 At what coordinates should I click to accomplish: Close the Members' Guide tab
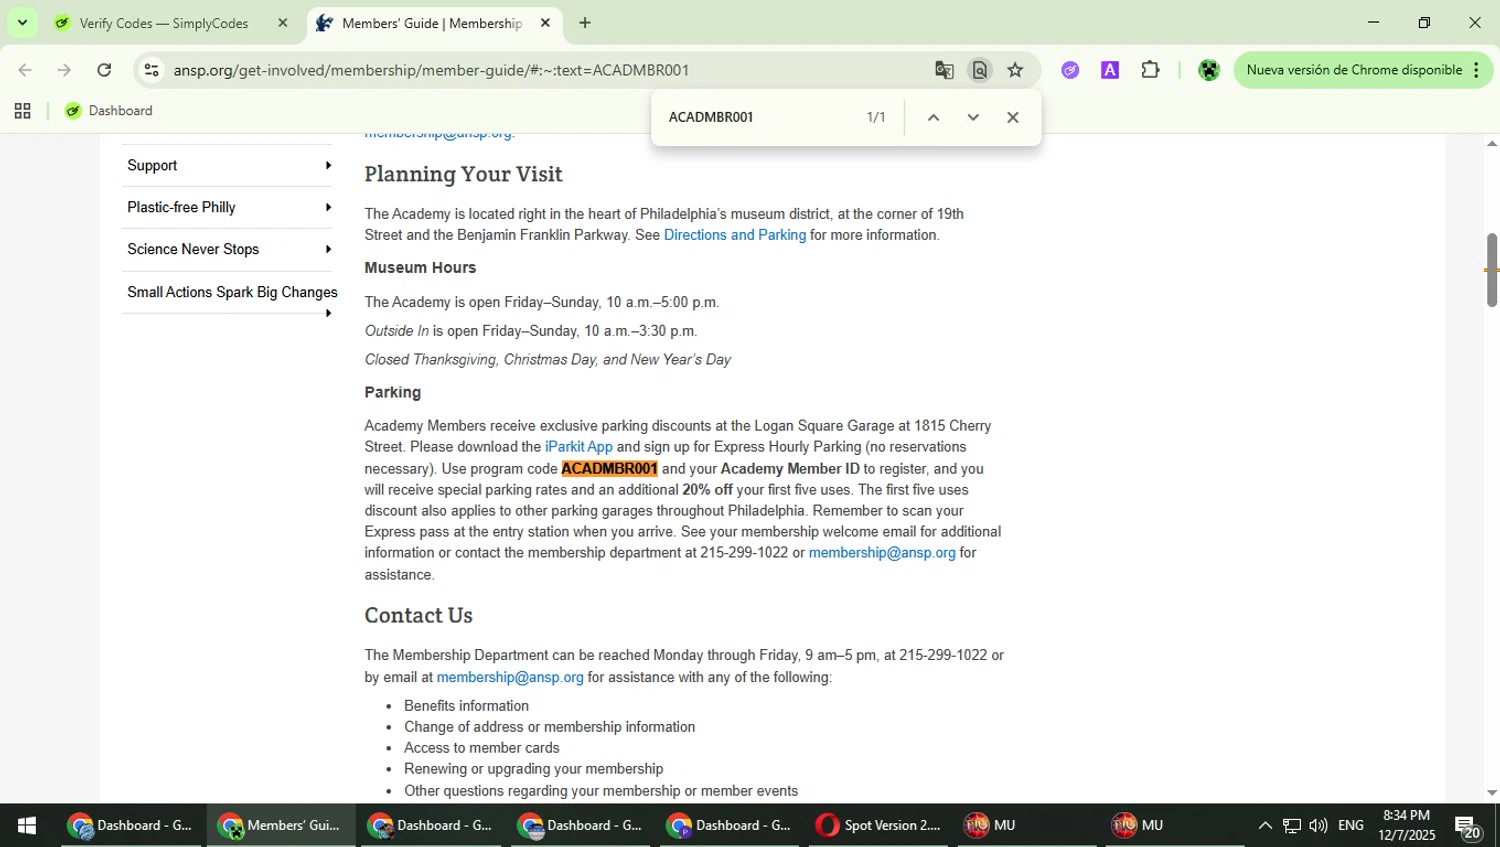[545, 23]
